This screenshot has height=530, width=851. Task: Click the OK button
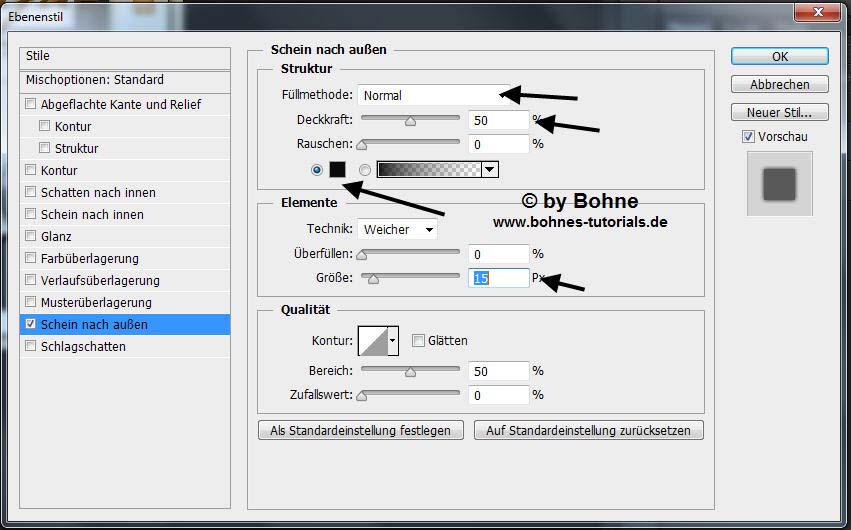(779, 57)
